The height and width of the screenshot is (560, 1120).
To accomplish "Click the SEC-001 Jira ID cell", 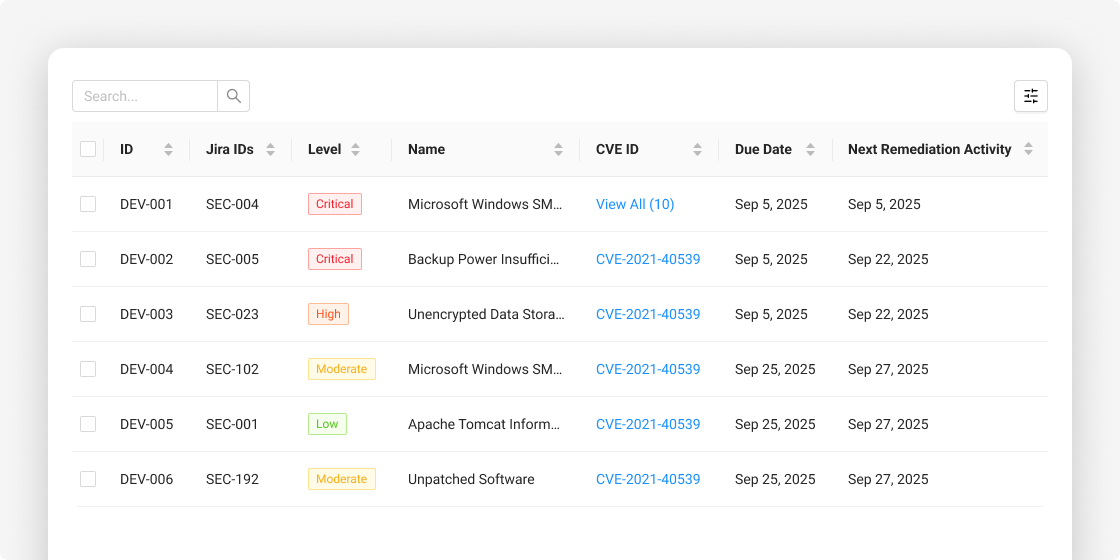I will (232, 424).
